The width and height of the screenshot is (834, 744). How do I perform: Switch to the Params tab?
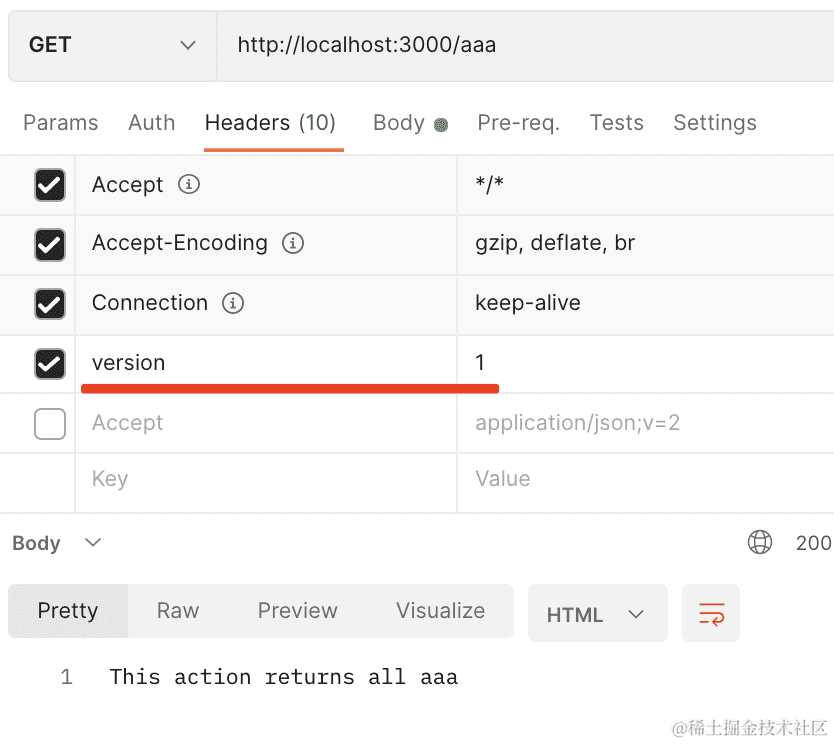60,123
